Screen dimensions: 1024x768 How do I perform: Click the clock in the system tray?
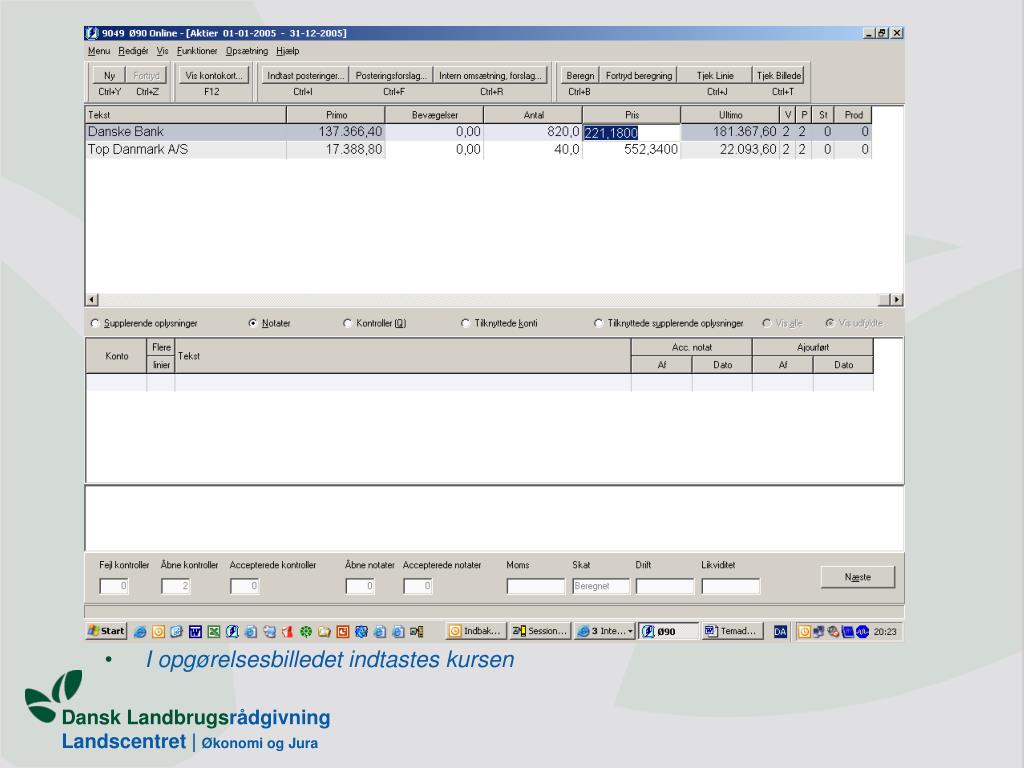885,632
